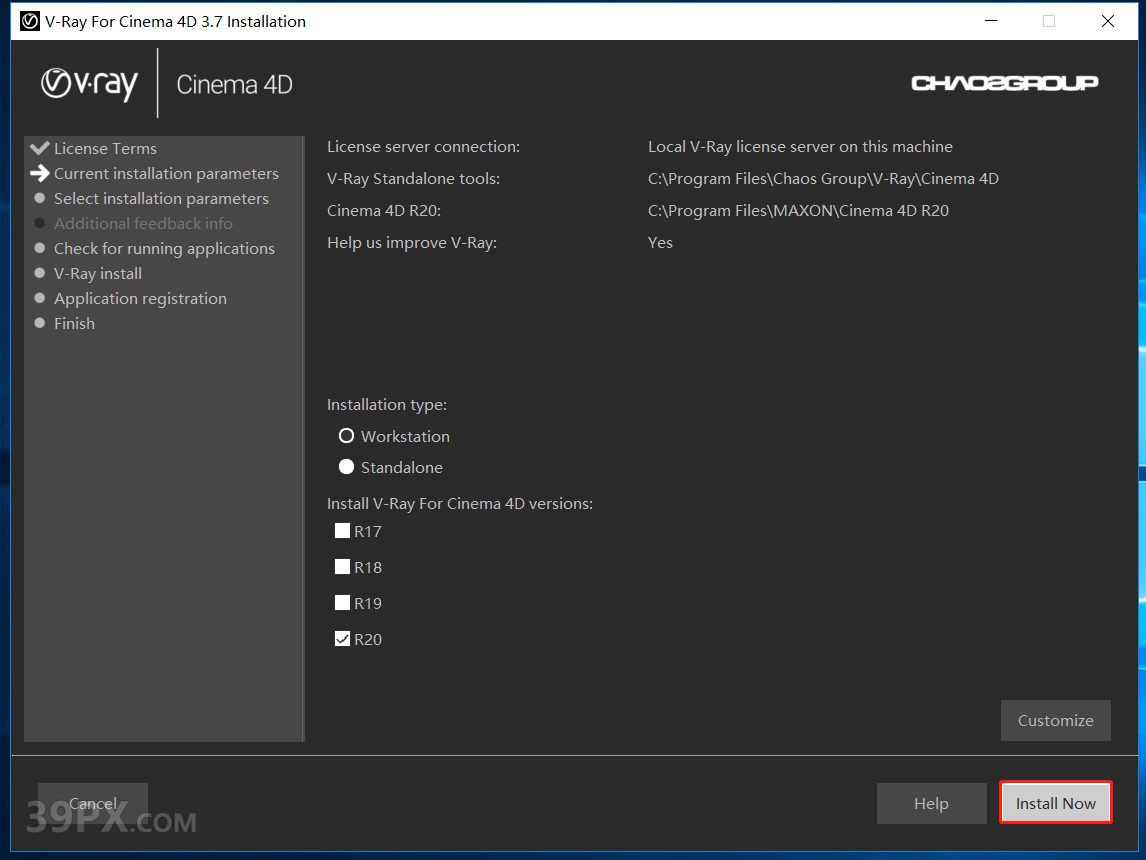
Task: Click the Chaos Group logo
Action: tap(1004, 83)
